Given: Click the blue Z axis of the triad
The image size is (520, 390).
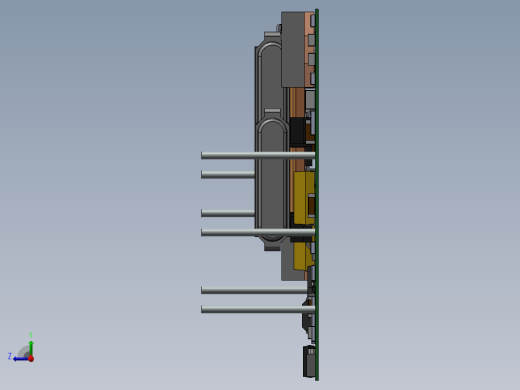Looking at the screenshot, I should (21, 359).
